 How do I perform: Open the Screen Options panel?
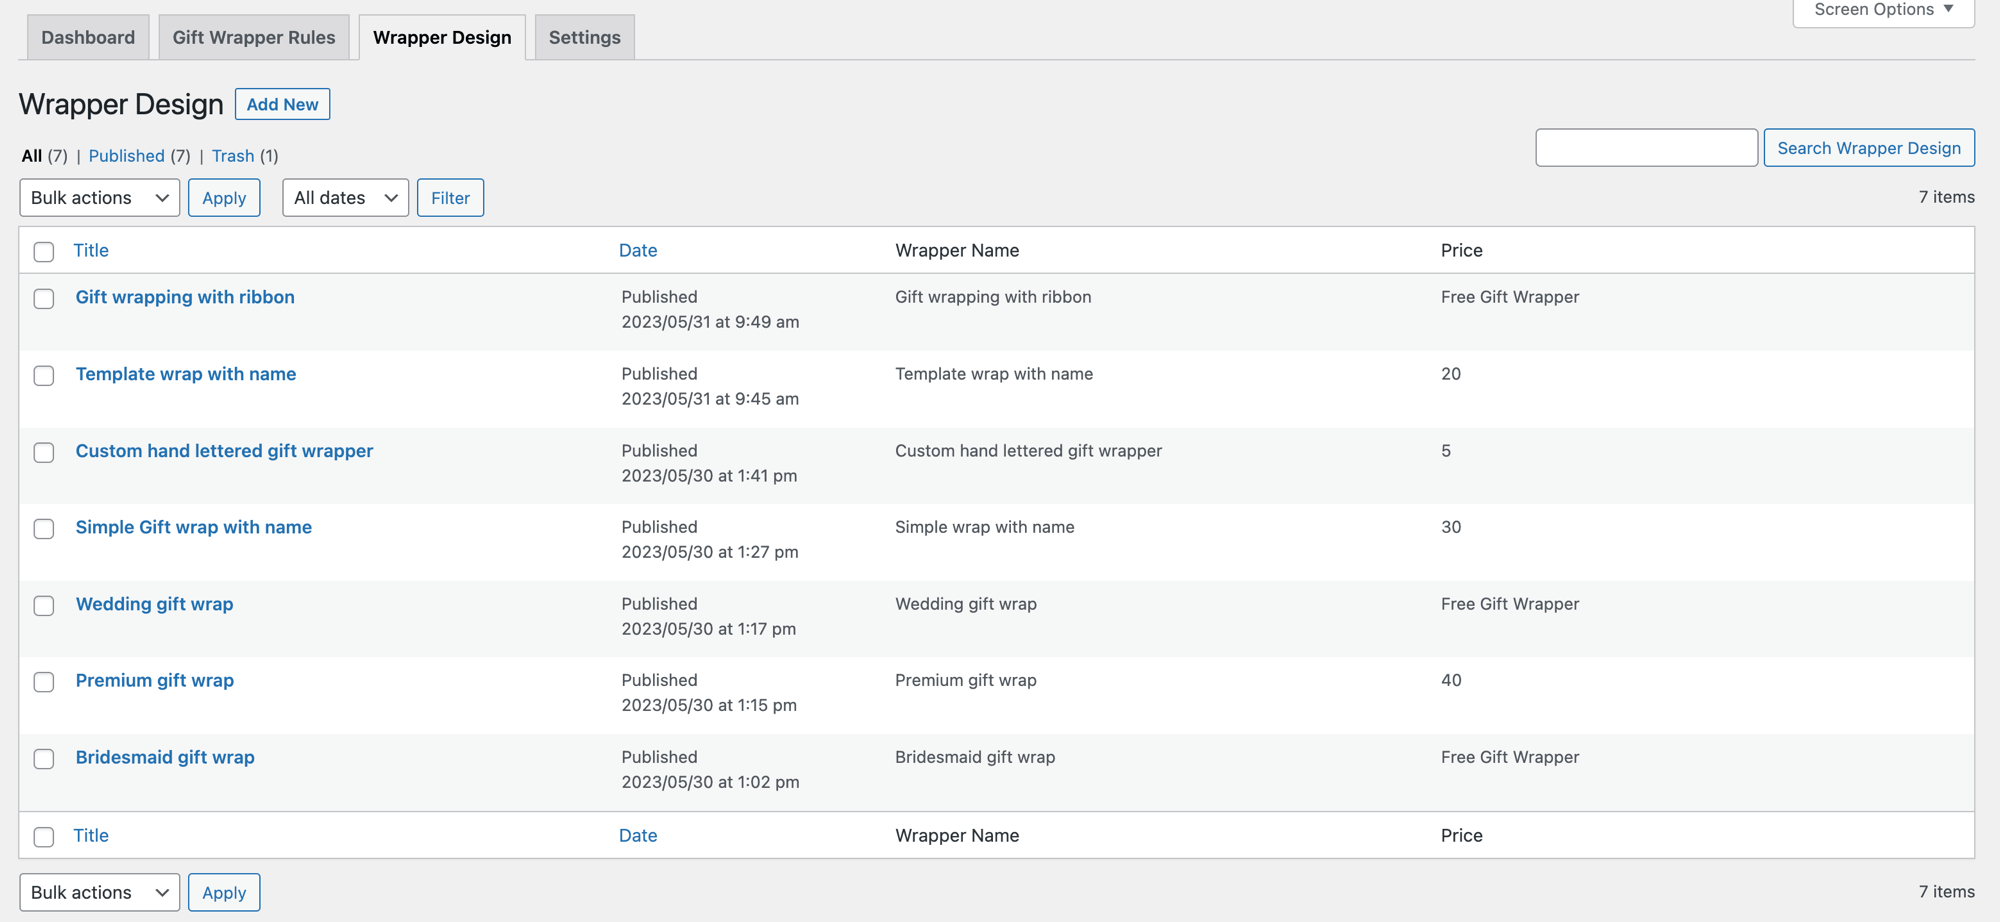click(1882, 10)
